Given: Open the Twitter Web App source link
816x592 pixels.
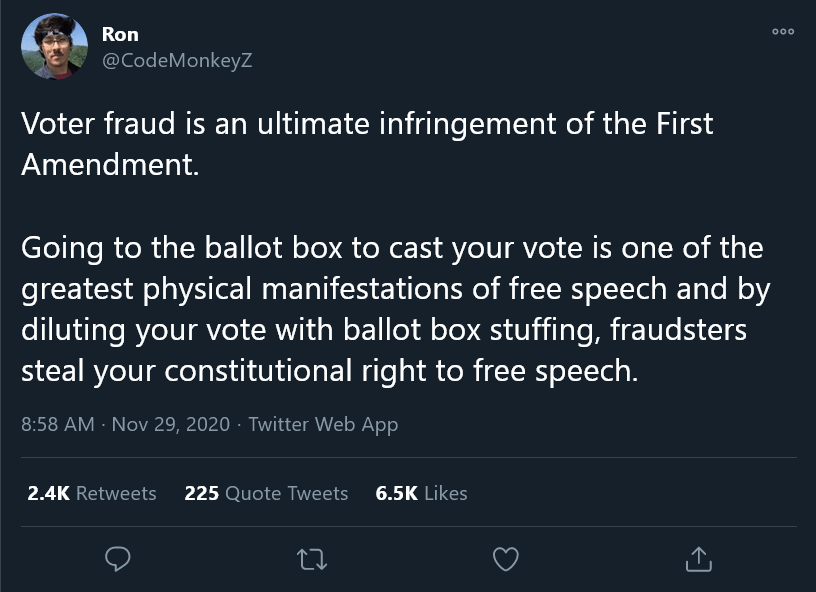Looking at the screenshot, I should point(323,424).
